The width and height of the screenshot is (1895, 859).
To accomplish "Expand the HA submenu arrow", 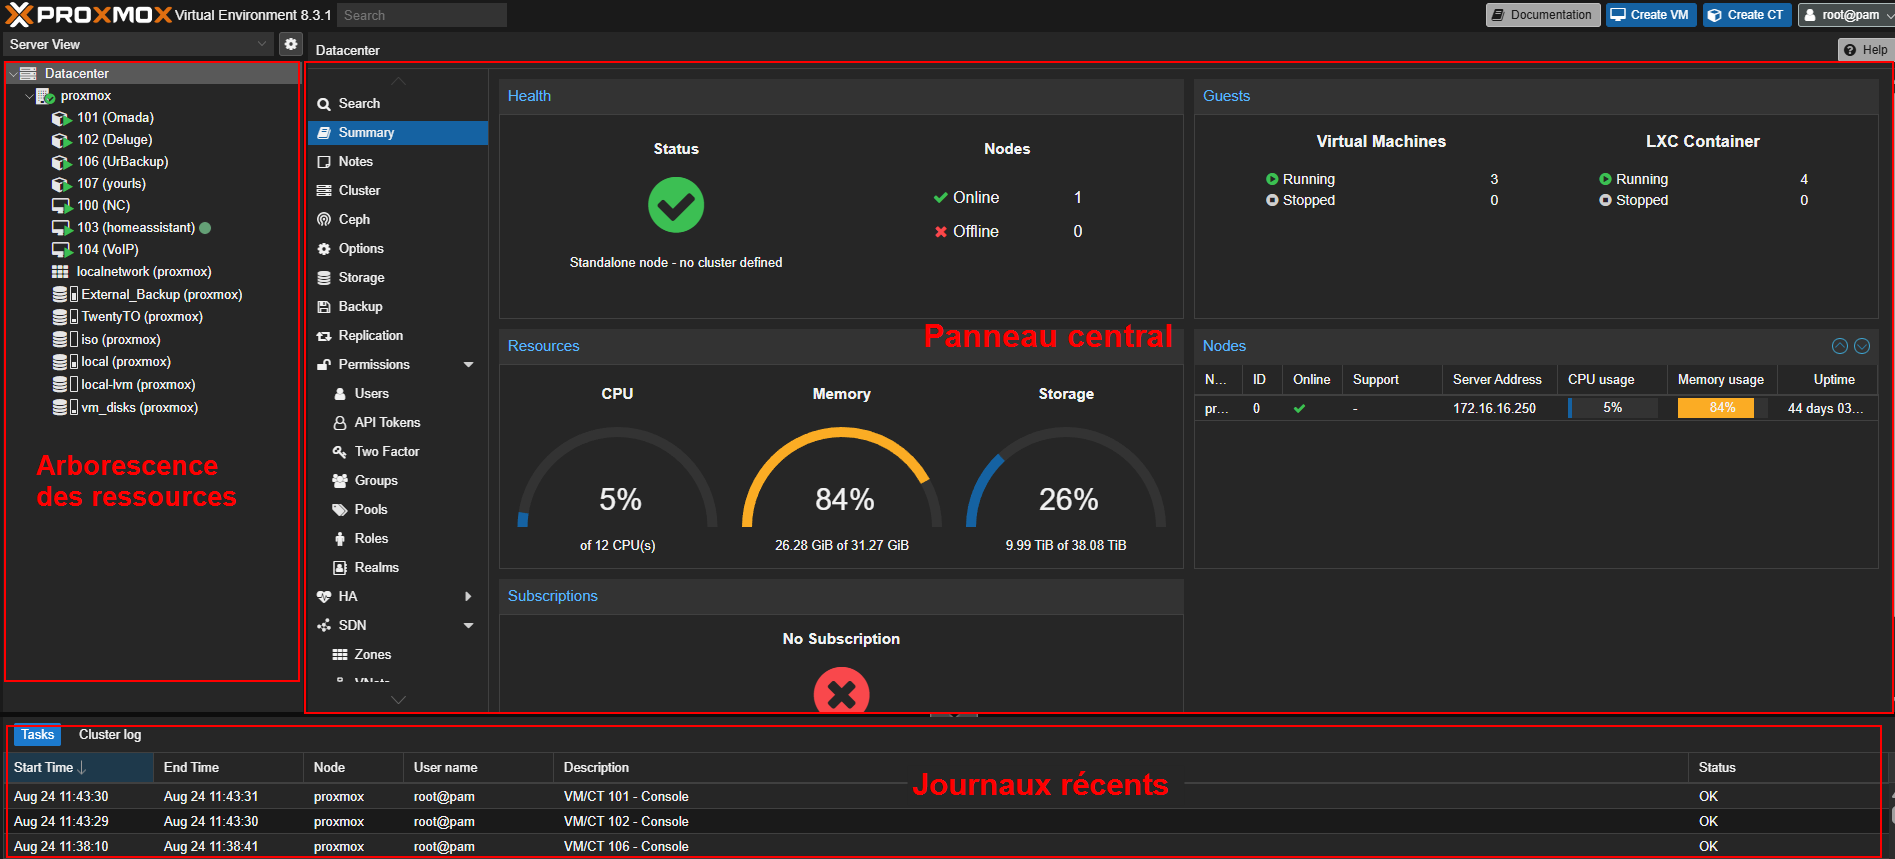I will (x=468, y=597).
